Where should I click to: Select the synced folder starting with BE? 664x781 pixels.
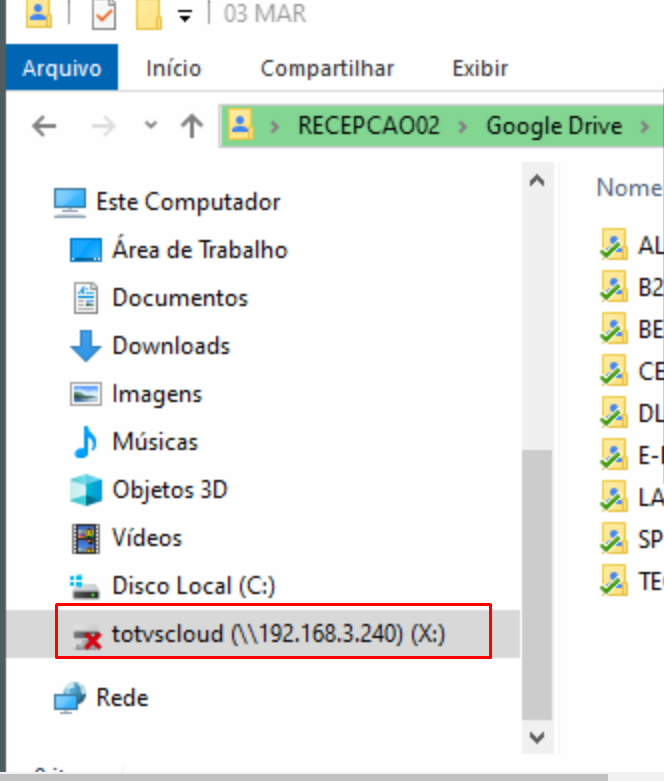(632, 329)
